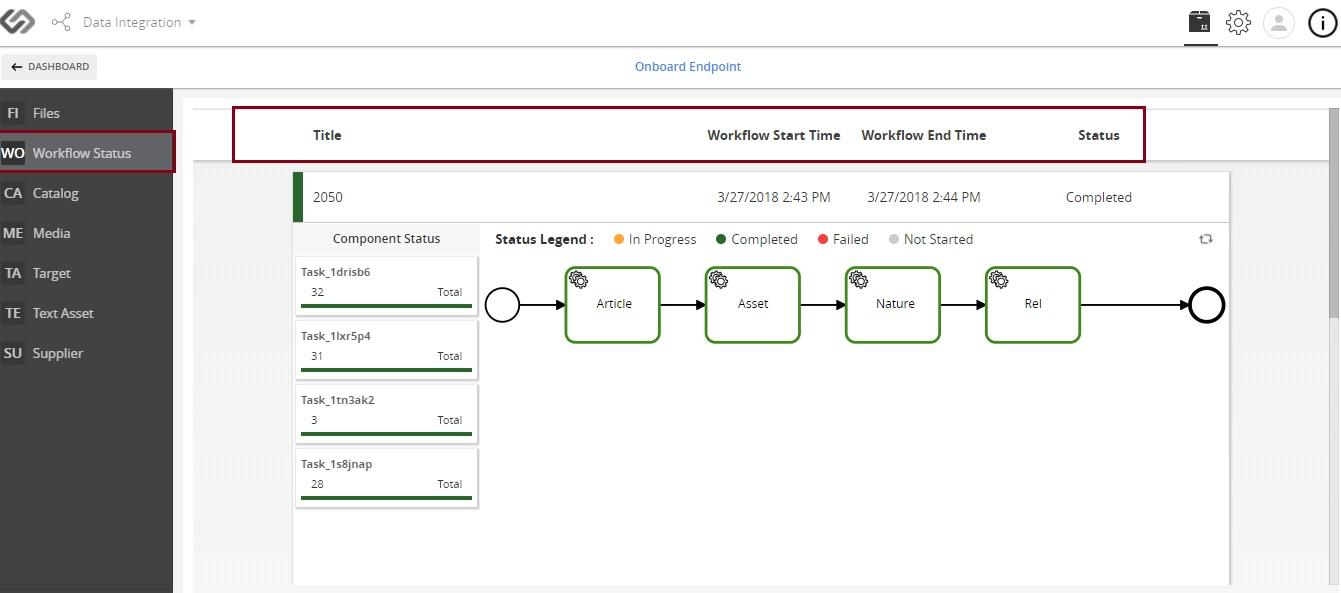The width and height of the screenshot is (1341, 593).
Task: Select Workflow Status in the sidebar
Action: pos(86,153)
